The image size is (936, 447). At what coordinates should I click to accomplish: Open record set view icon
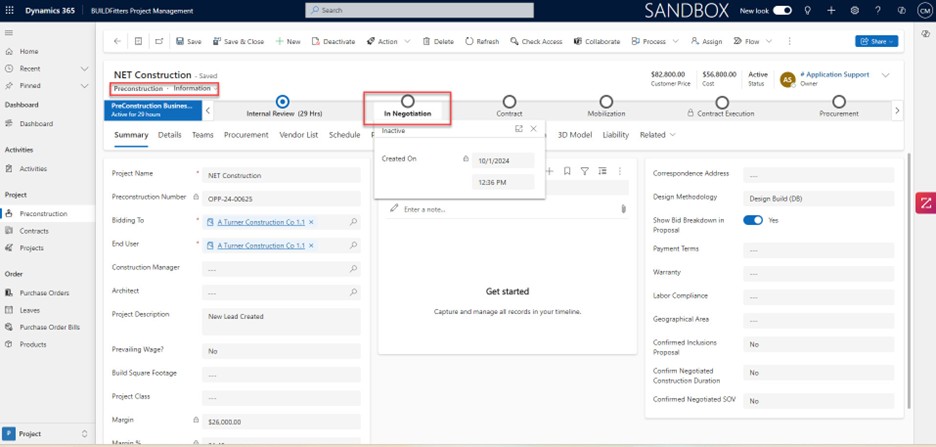pyautogui.click(x=138, y=41)
